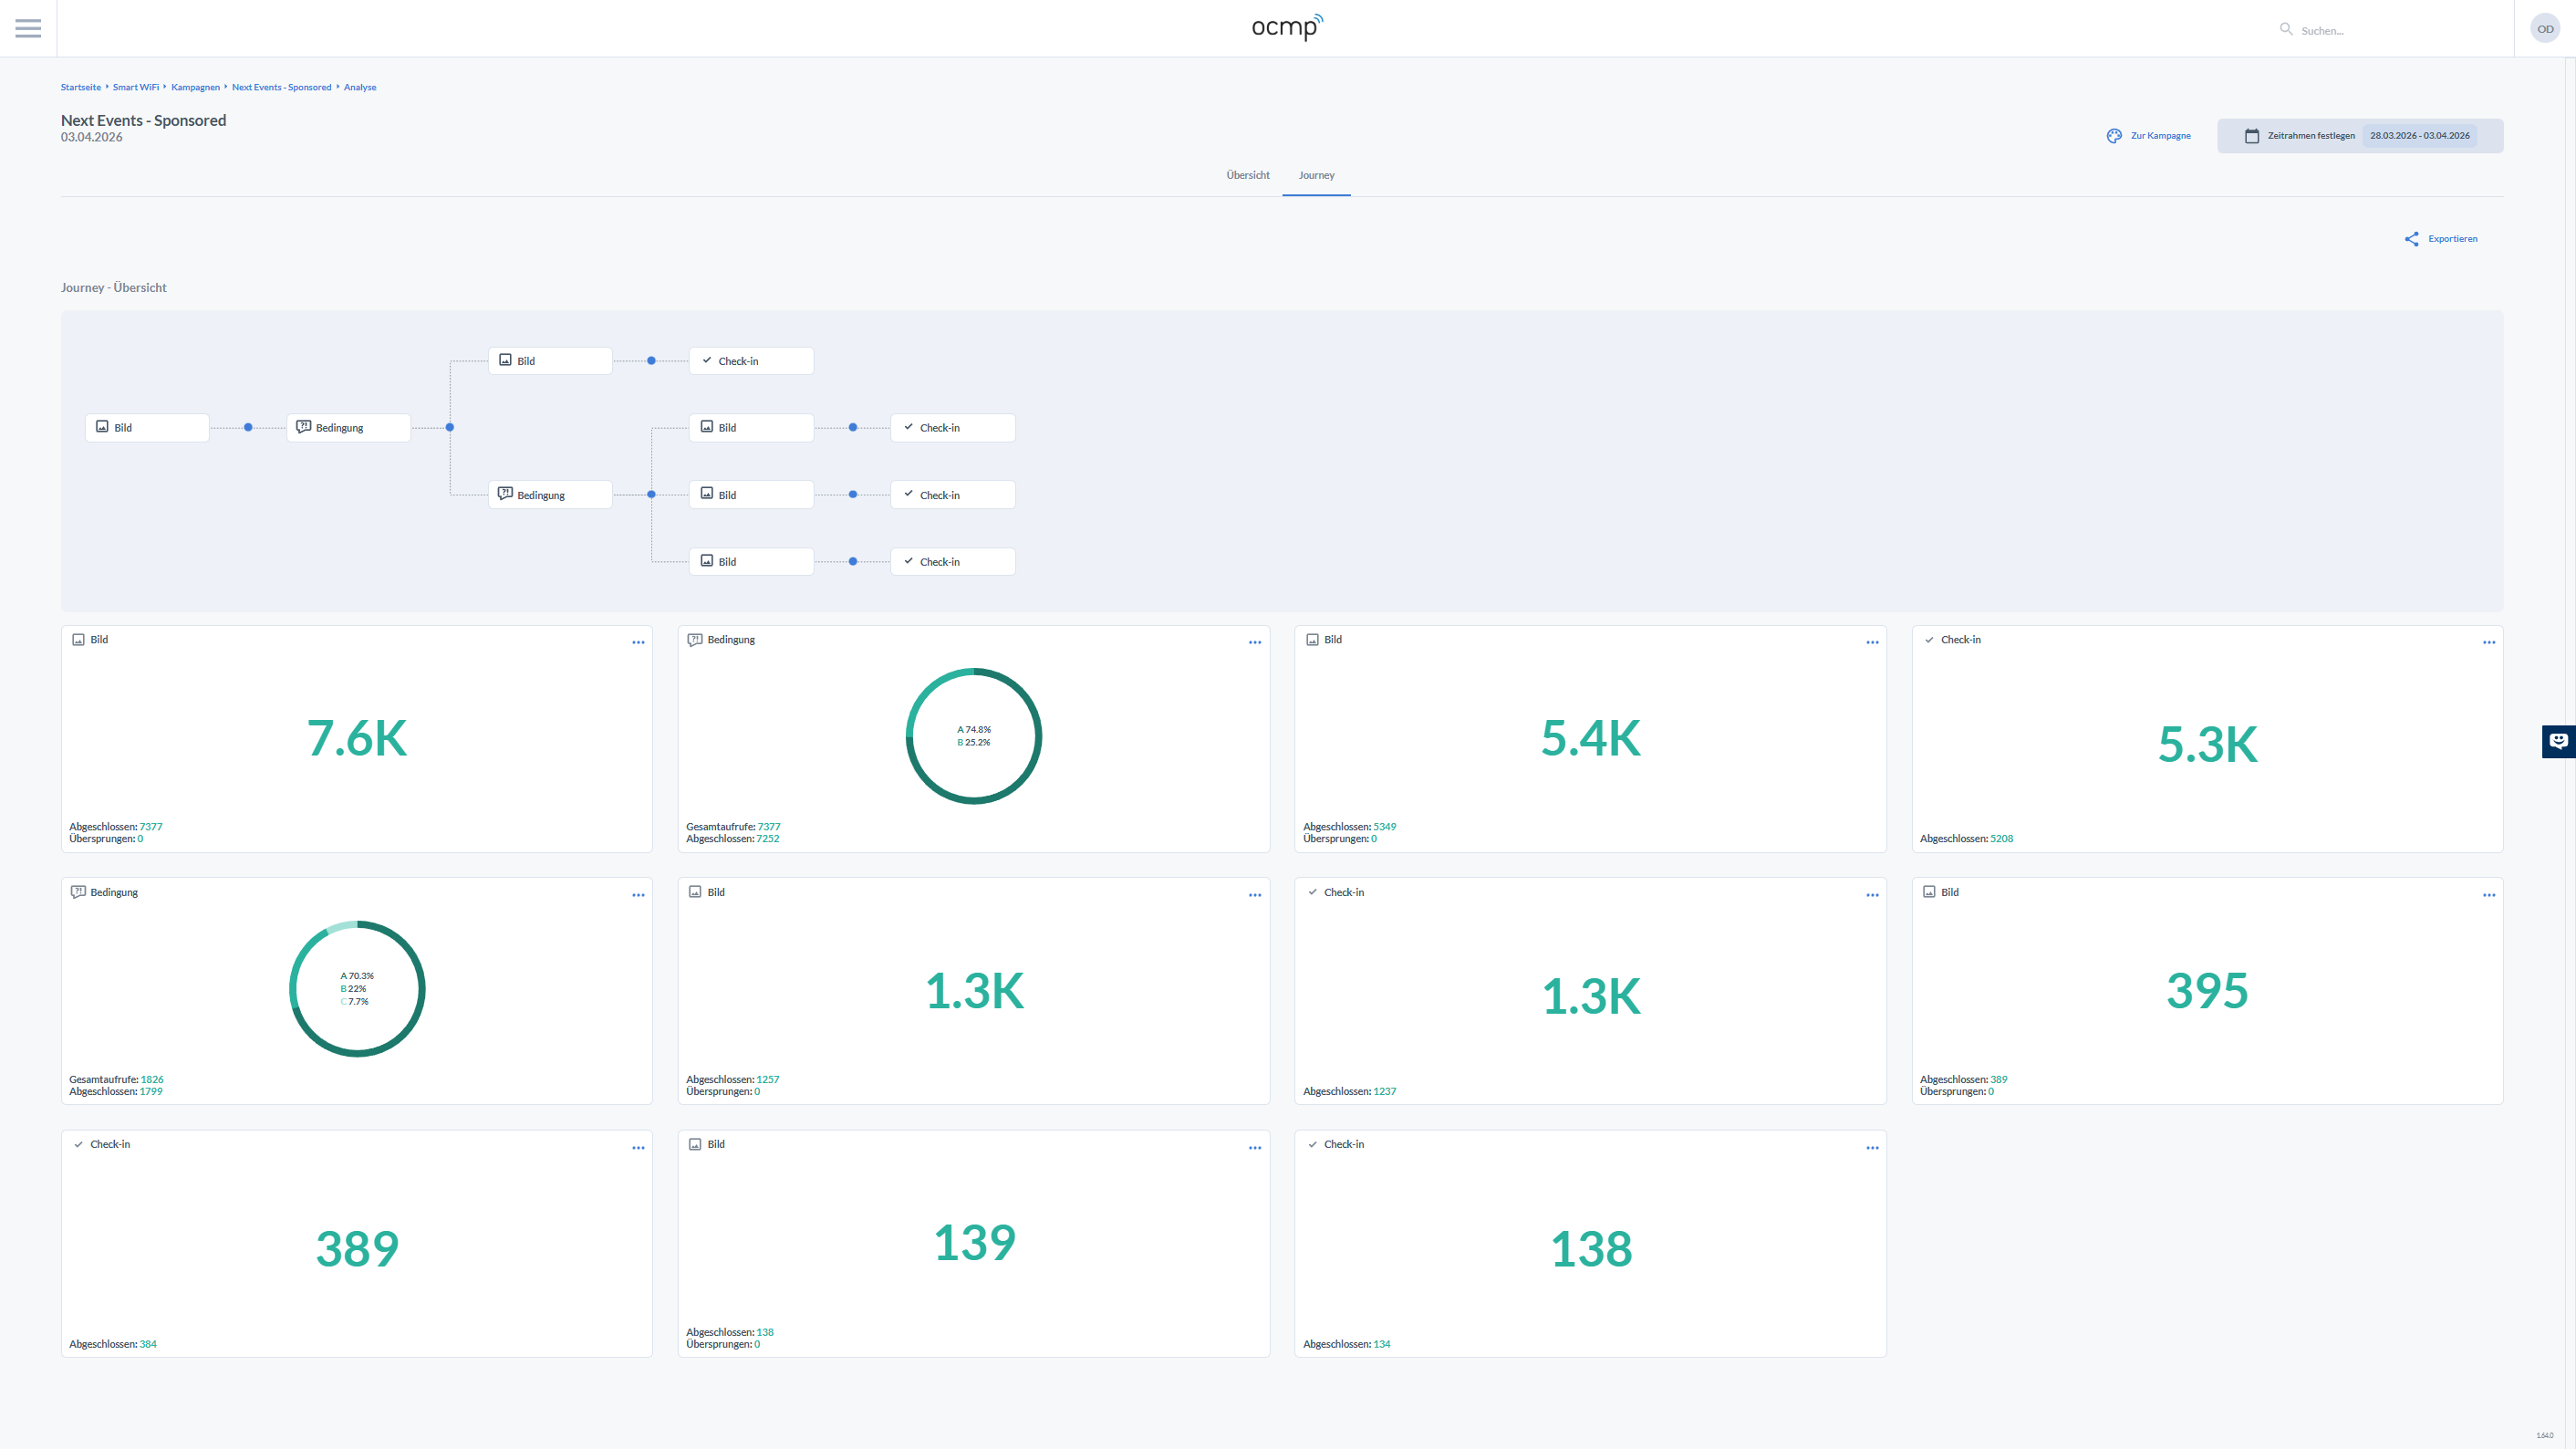
Task: Click the OD user avatar
Action: point(2545,29)
